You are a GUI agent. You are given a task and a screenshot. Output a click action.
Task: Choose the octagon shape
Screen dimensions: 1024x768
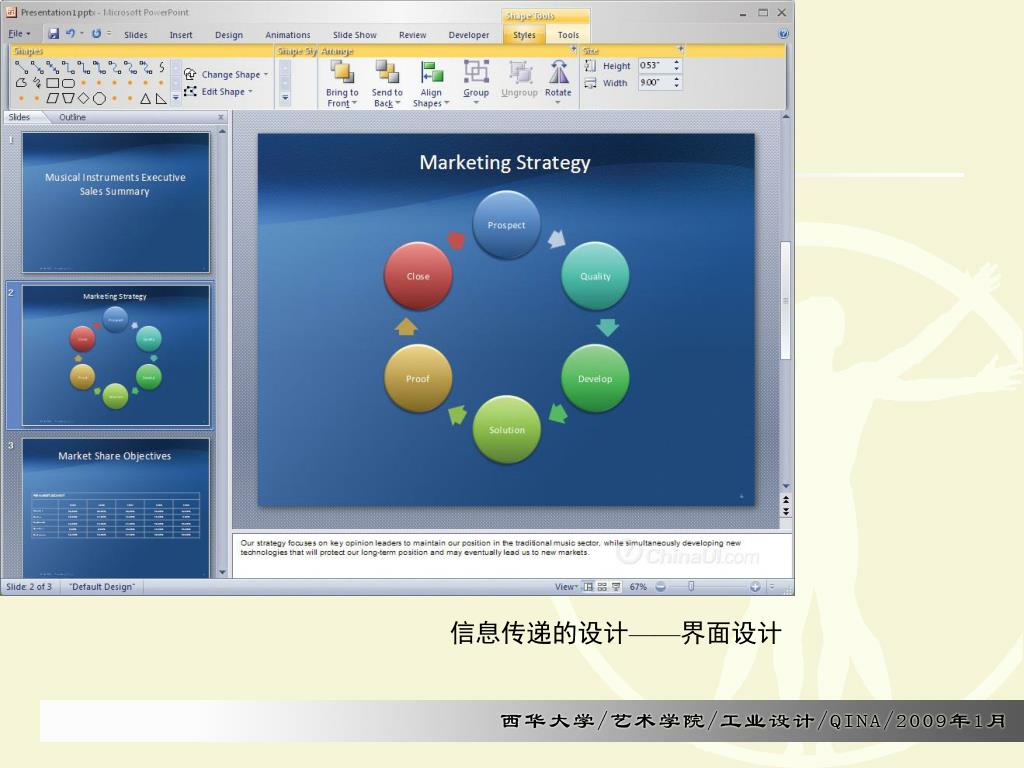pyautogui.click(x=99, y=99)
